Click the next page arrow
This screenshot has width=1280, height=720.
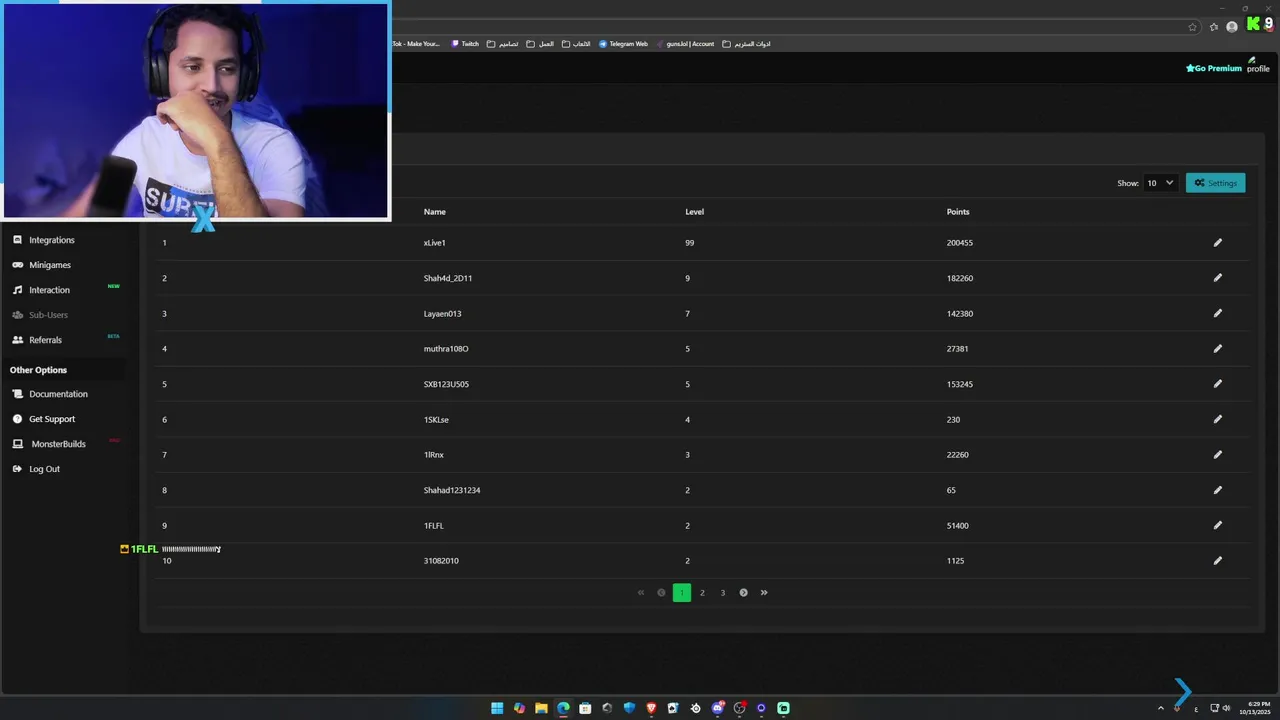(743, 593)
